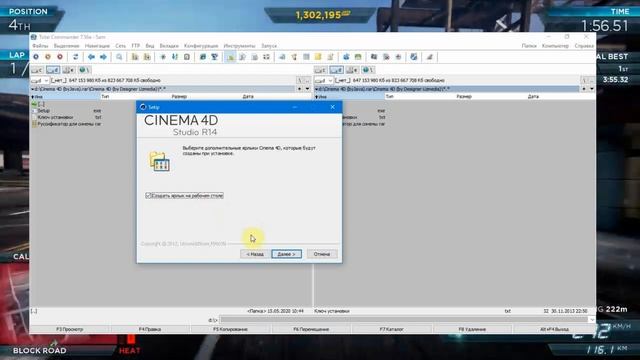Select drive c button in right panel

coord(321,70)
